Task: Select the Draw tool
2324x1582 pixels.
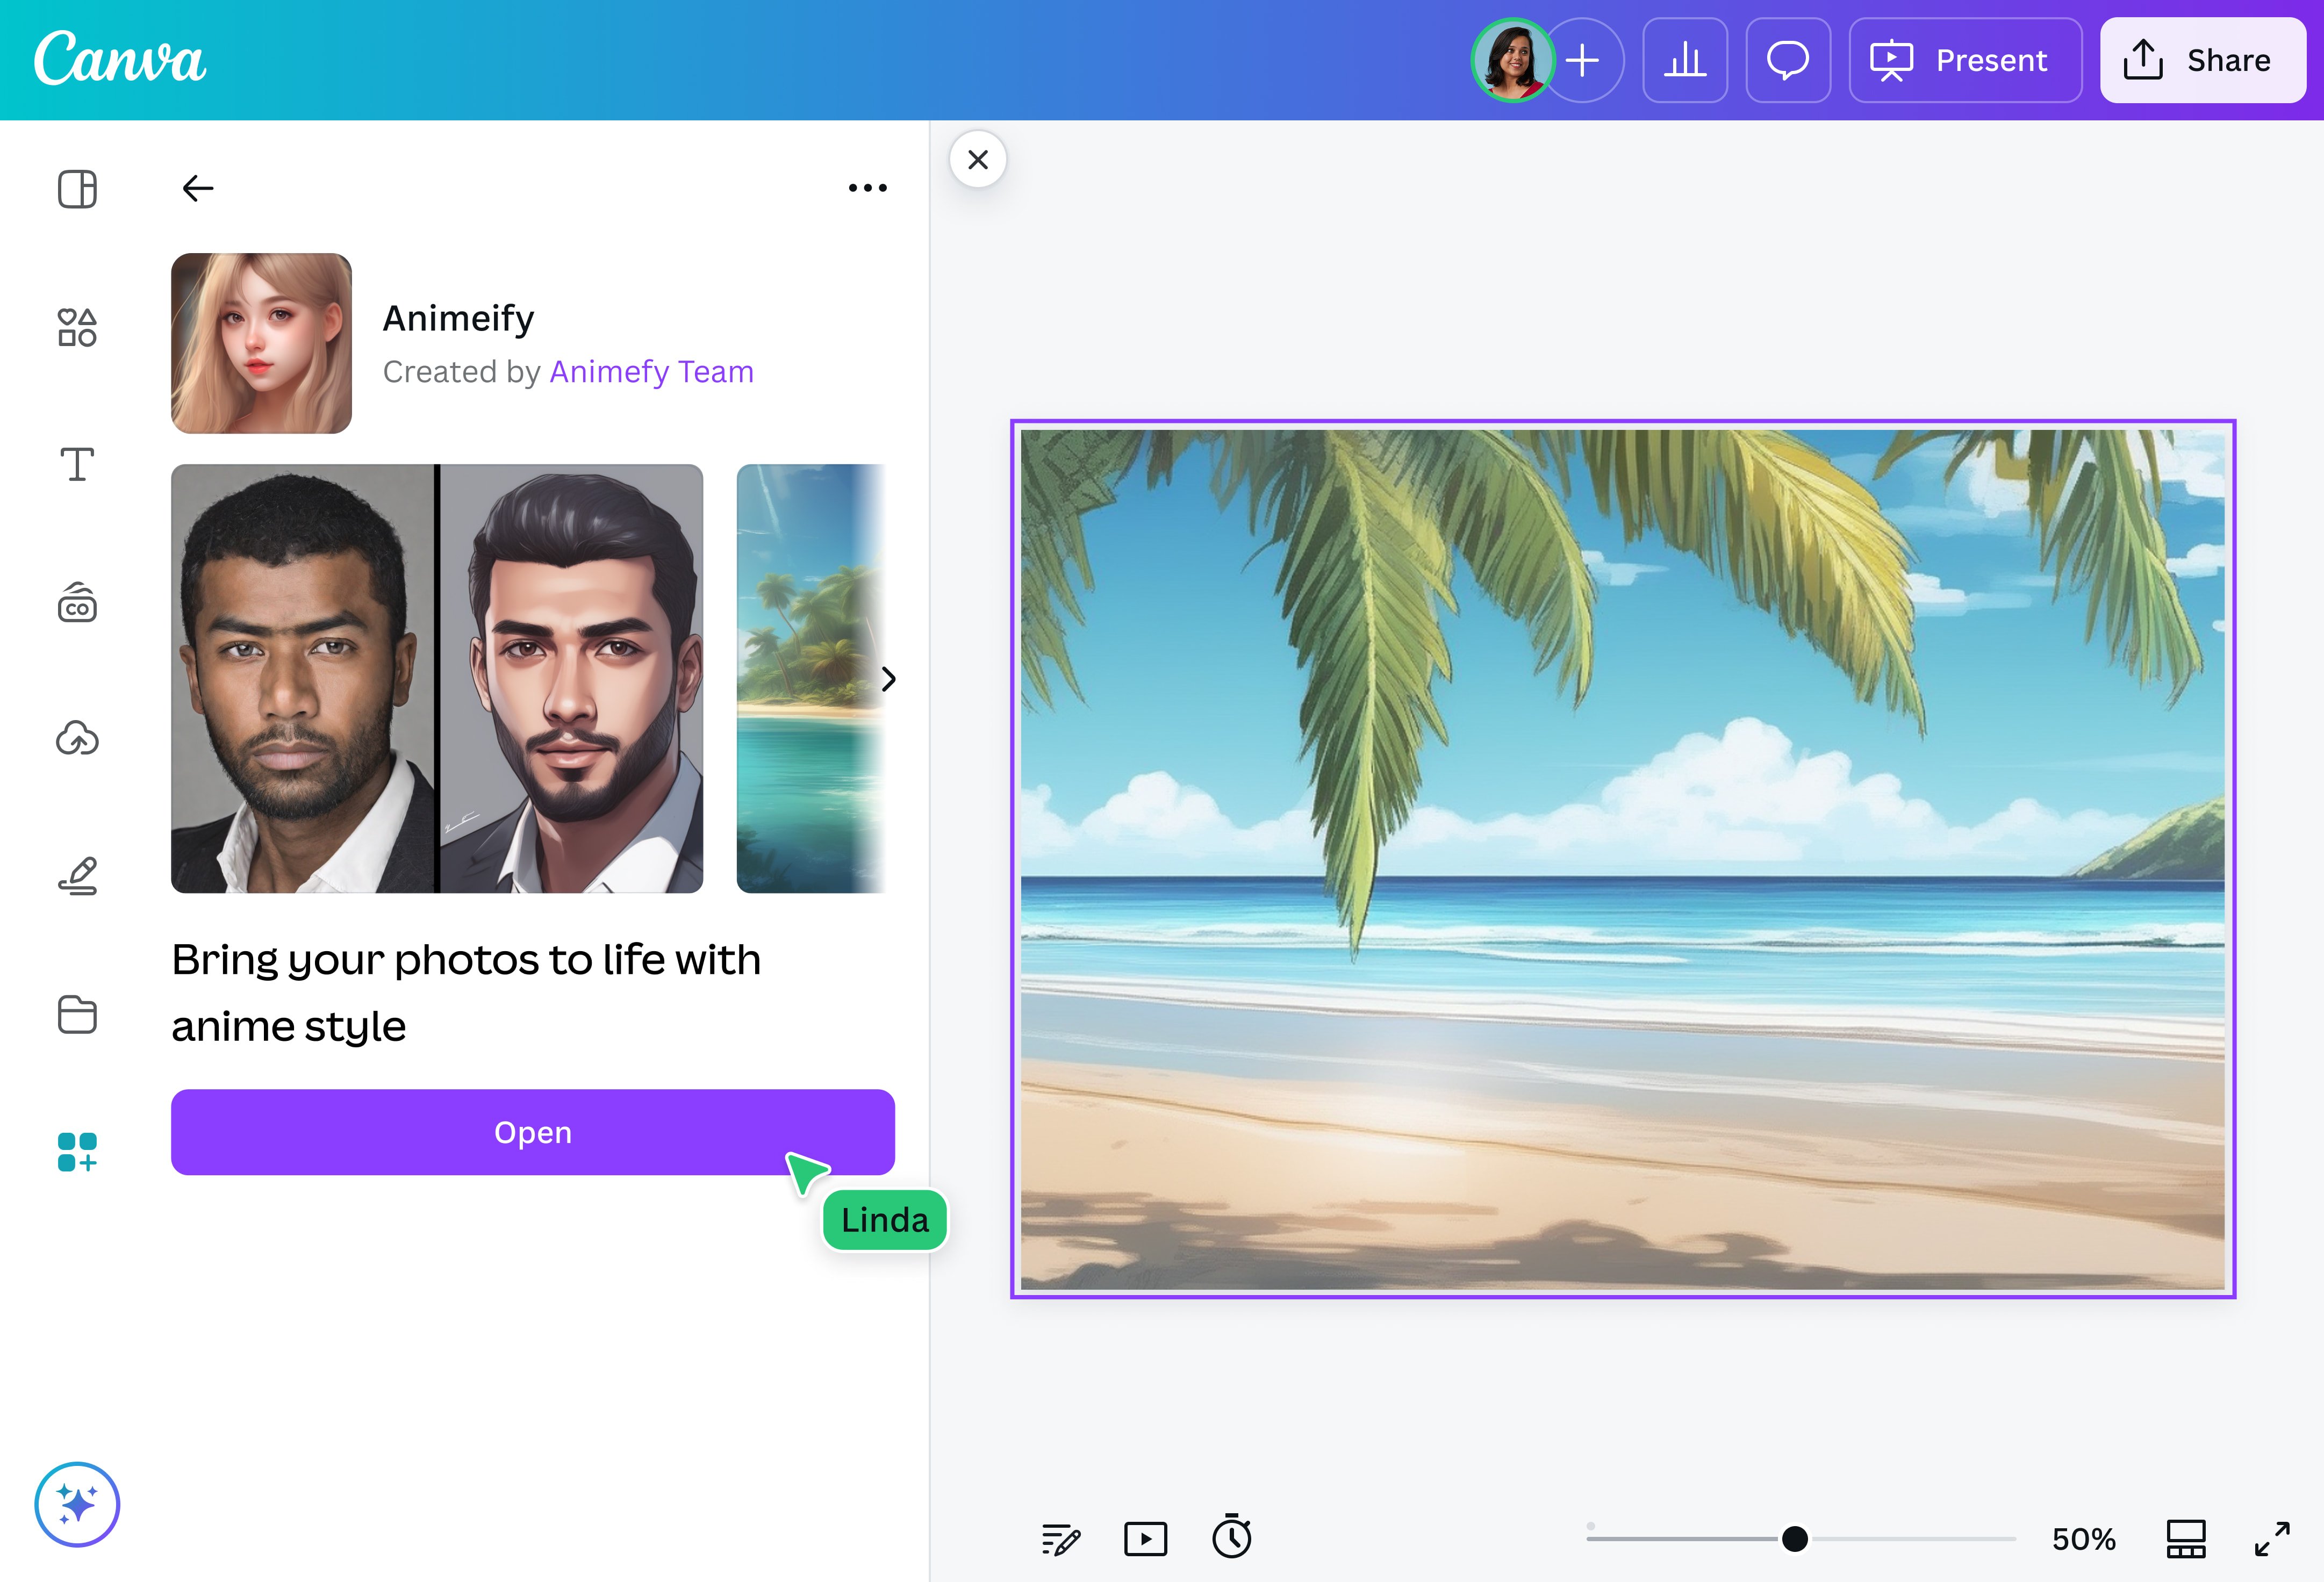Action: point(77,875)
